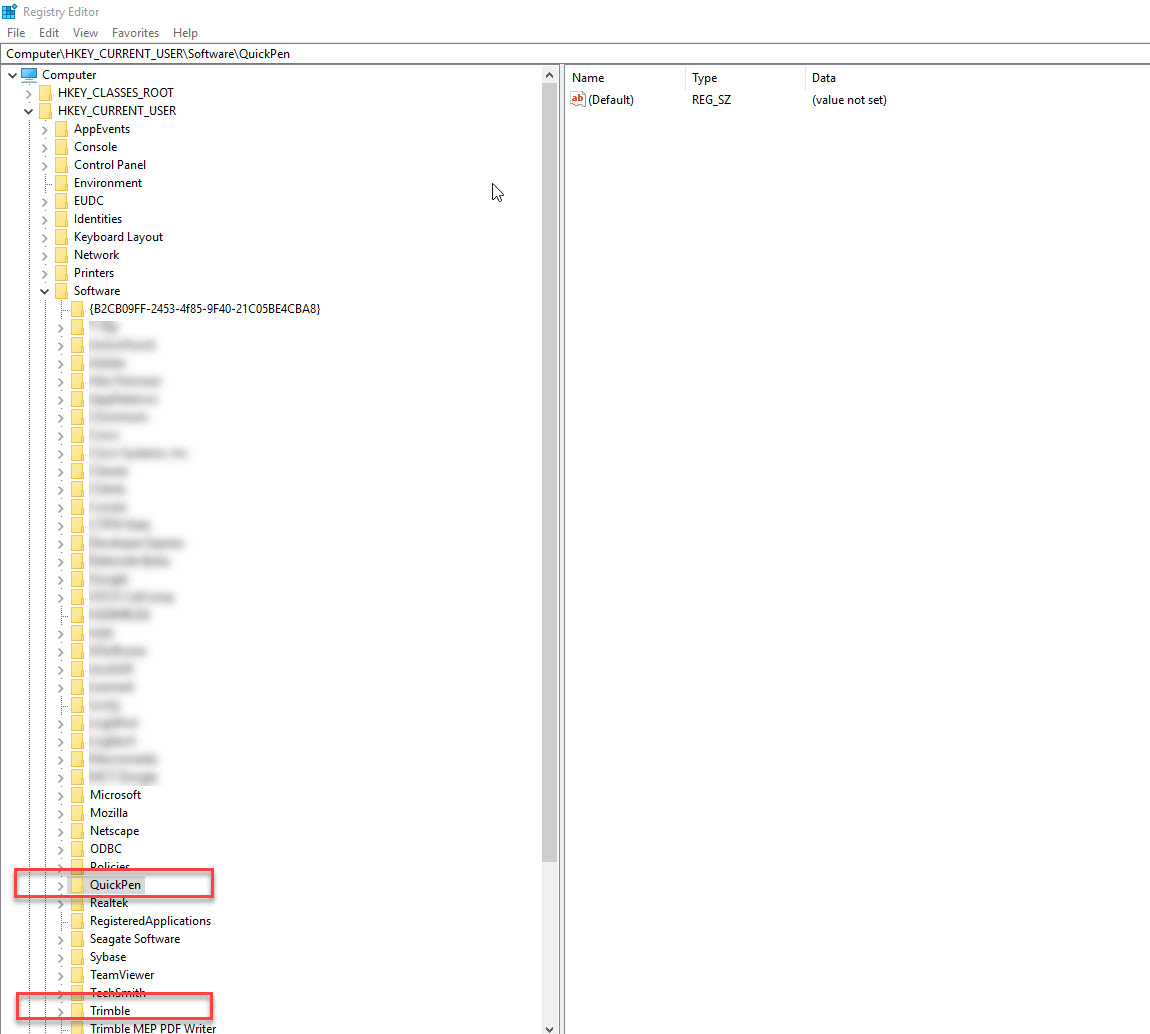Collapse the HKEY_CURRENT_USER hive
Screen dimensions: 1150x1034
[x=28, y=111]
